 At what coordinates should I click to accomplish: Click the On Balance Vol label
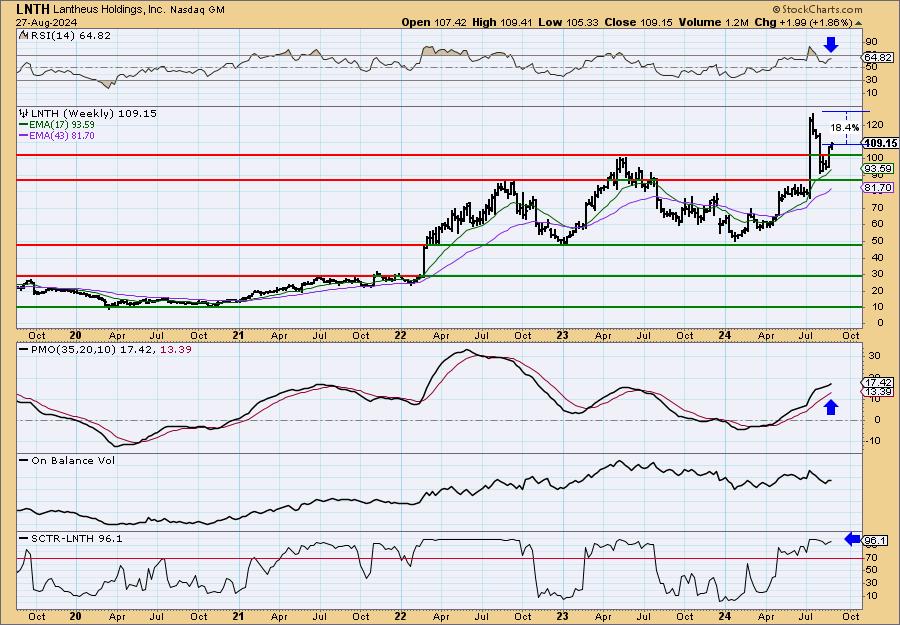[x=73, y=461]
